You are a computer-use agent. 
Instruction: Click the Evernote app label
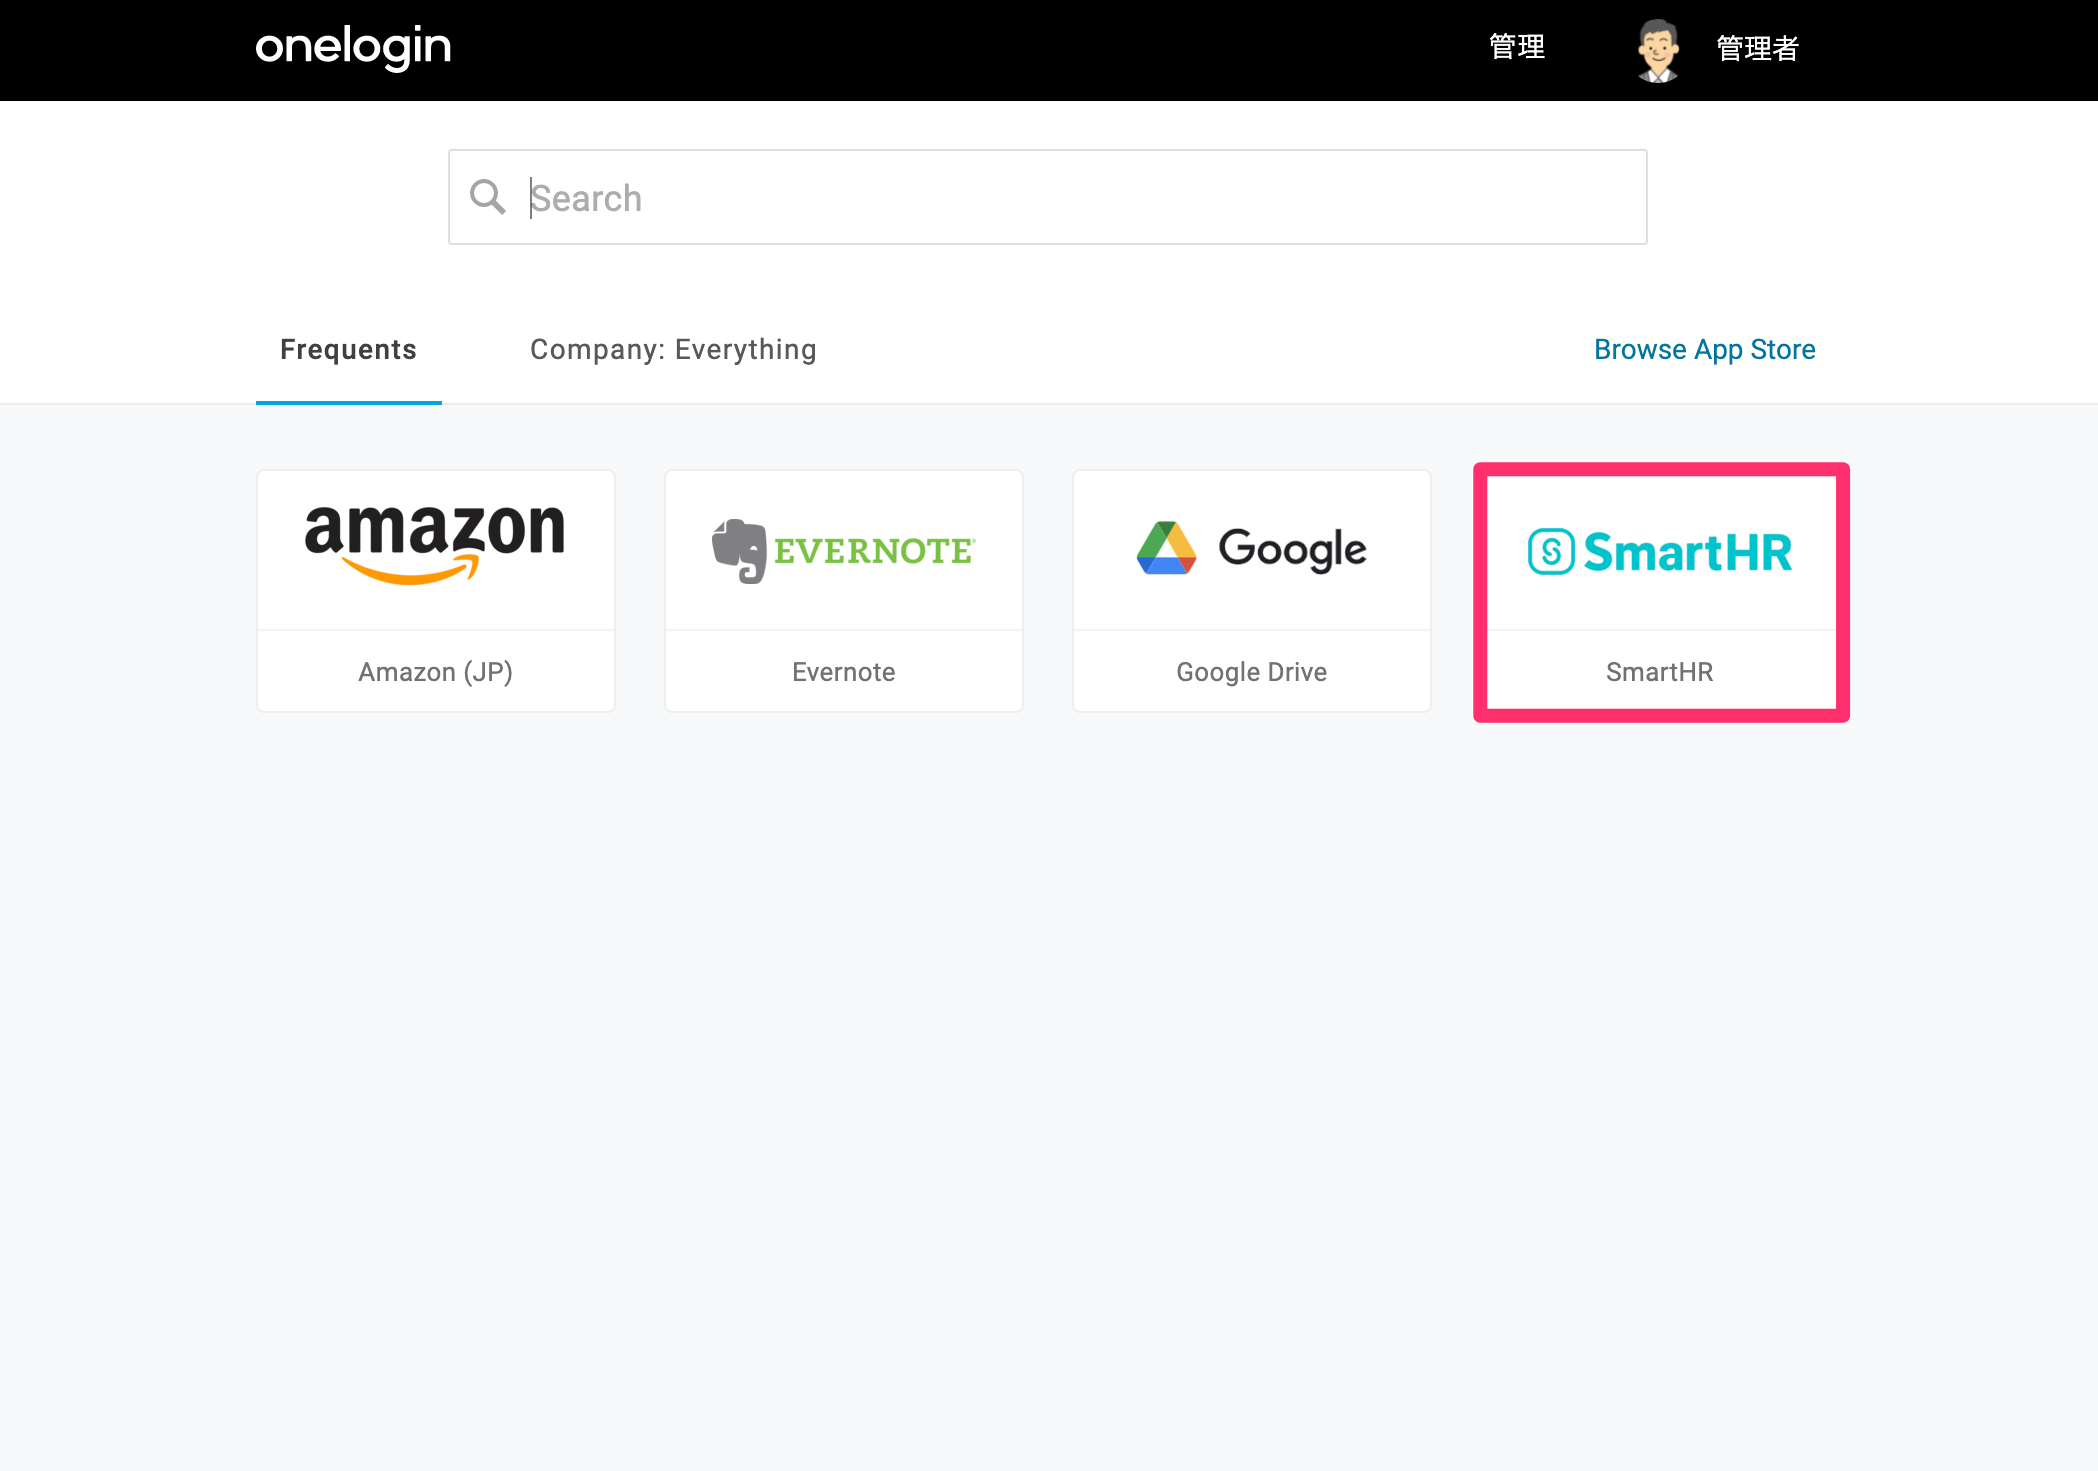844,672
